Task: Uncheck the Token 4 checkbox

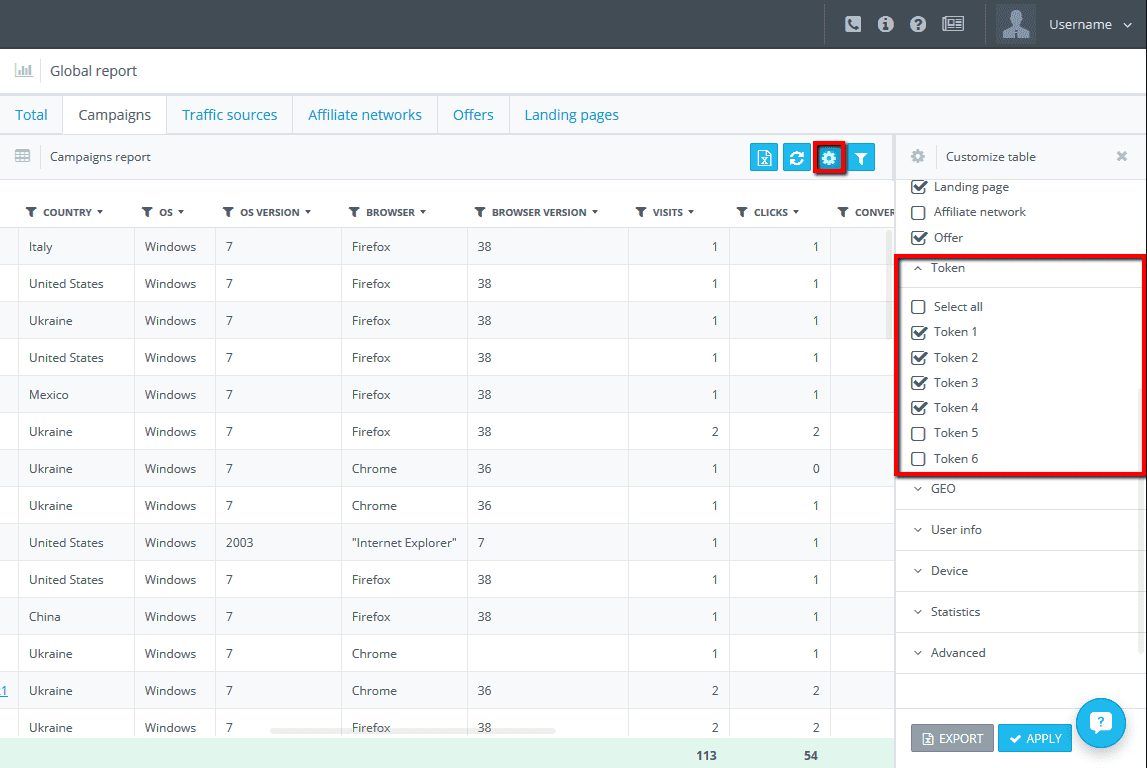Action: pyautogui.click(x=919, y=407)
